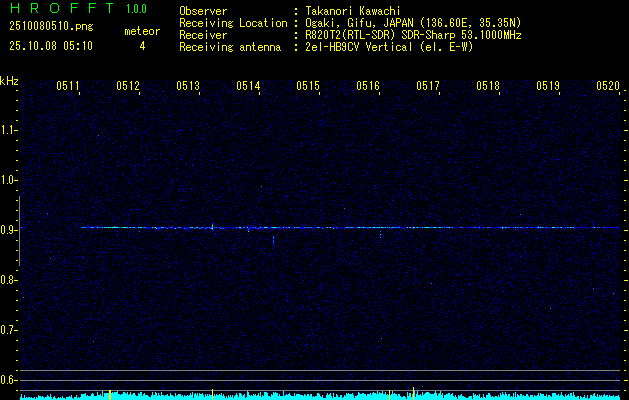This screenshot has height=400, width=629.
Task: Click the 0512 time axis label
Action: [x=128, y=86]
